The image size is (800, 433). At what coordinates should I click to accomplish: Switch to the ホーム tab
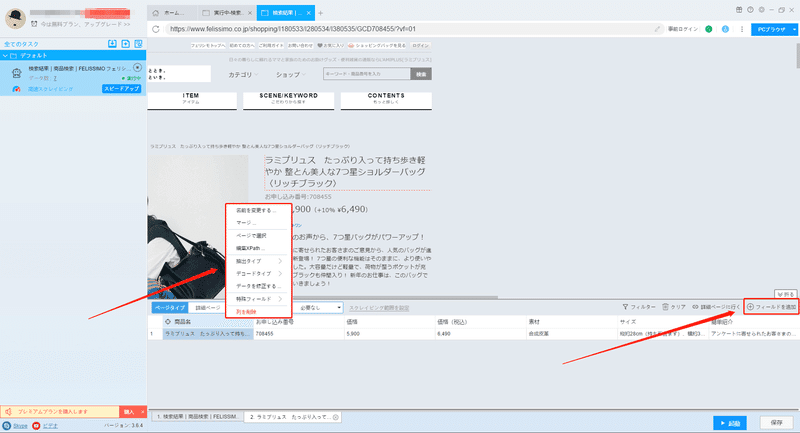click(x=172, y=13)
